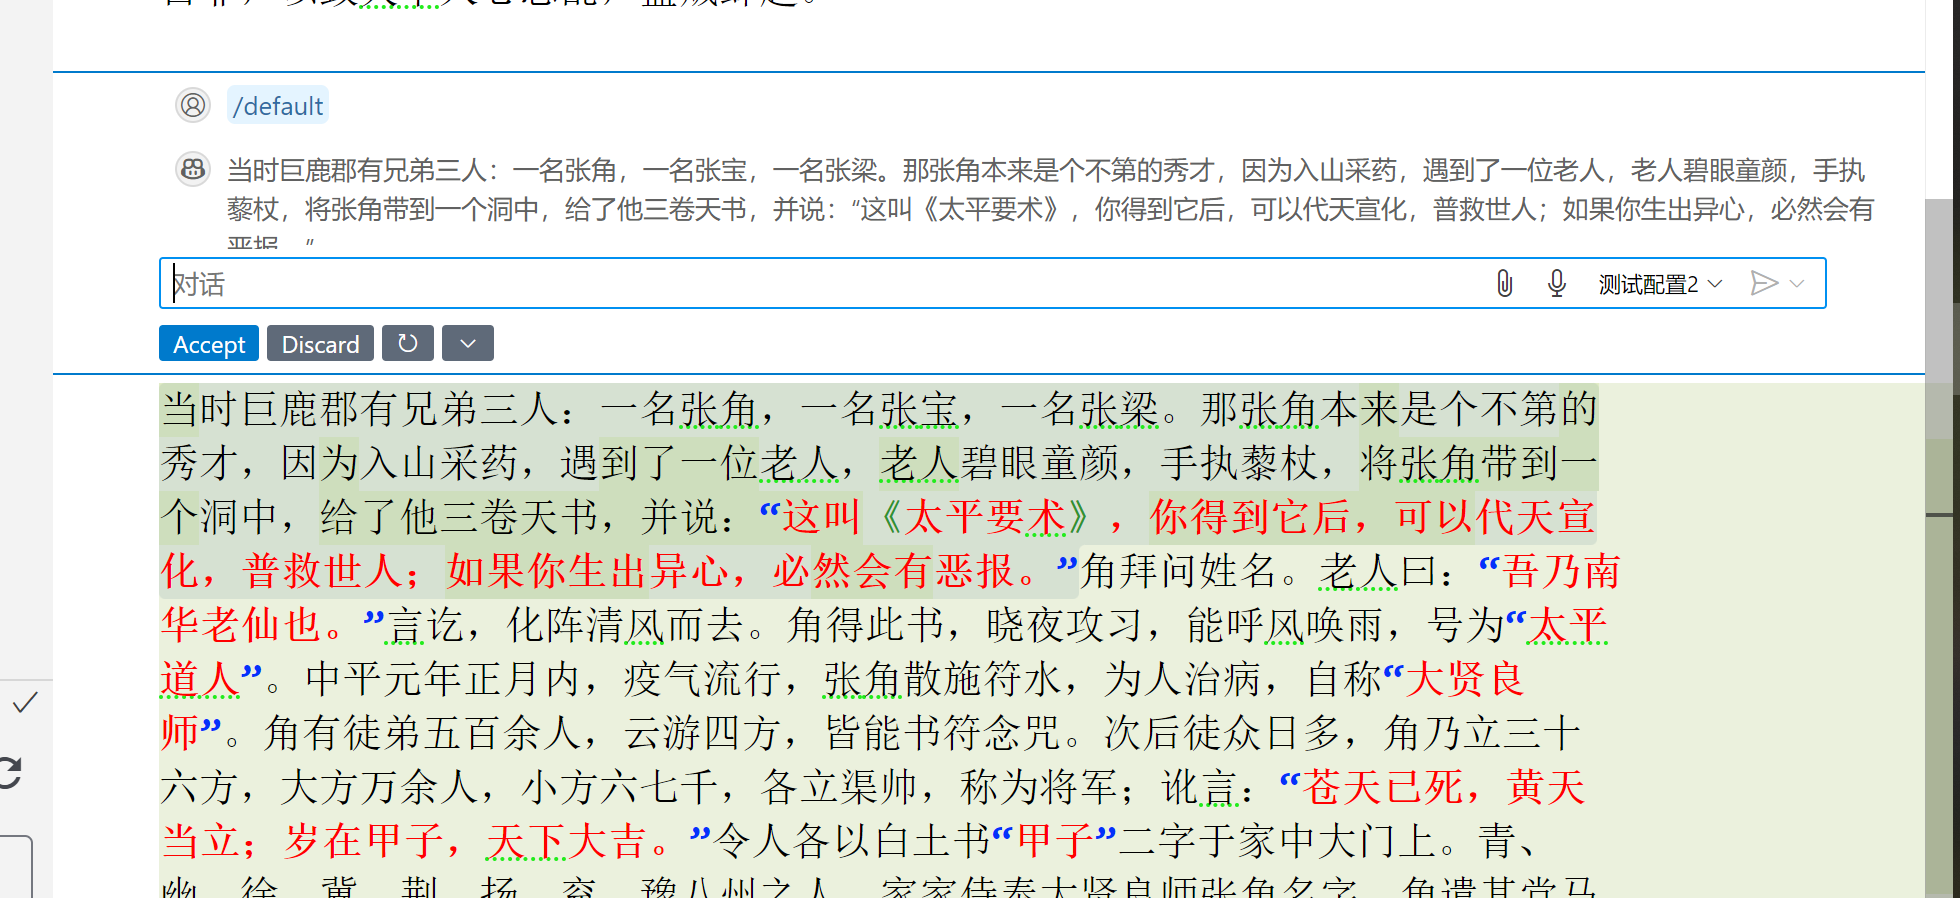The width and height of the screenshot is (1960, 898).
Task: Click the robot assistant avatar icon
Action: tap(193, 170)
